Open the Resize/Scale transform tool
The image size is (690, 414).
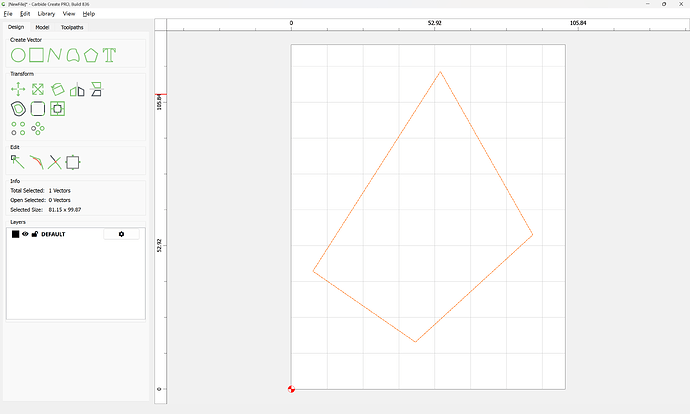pos(37,89)
